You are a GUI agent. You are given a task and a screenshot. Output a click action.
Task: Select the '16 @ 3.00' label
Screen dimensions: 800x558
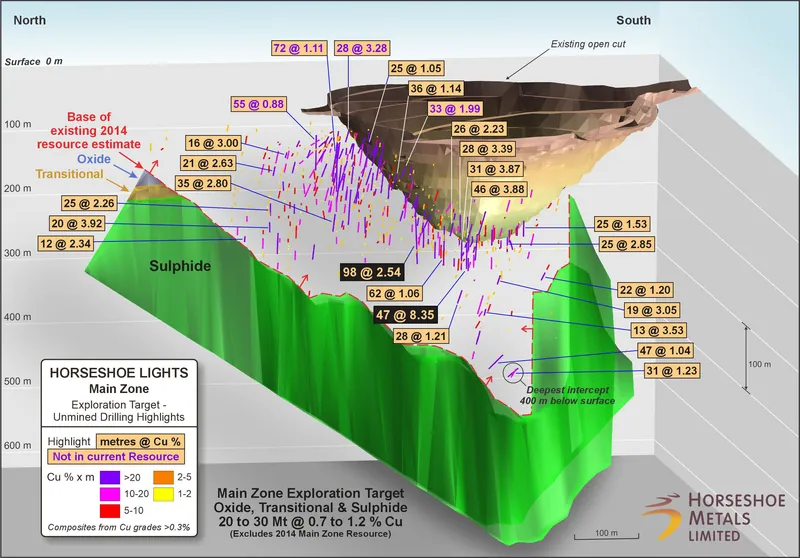tap(213, 143)
